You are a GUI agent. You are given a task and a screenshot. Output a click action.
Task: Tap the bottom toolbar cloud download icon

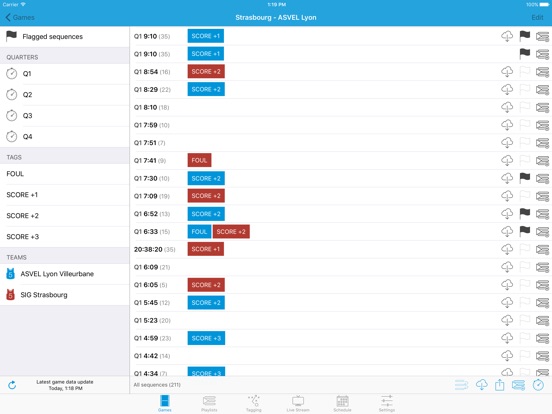pos(482,384)
